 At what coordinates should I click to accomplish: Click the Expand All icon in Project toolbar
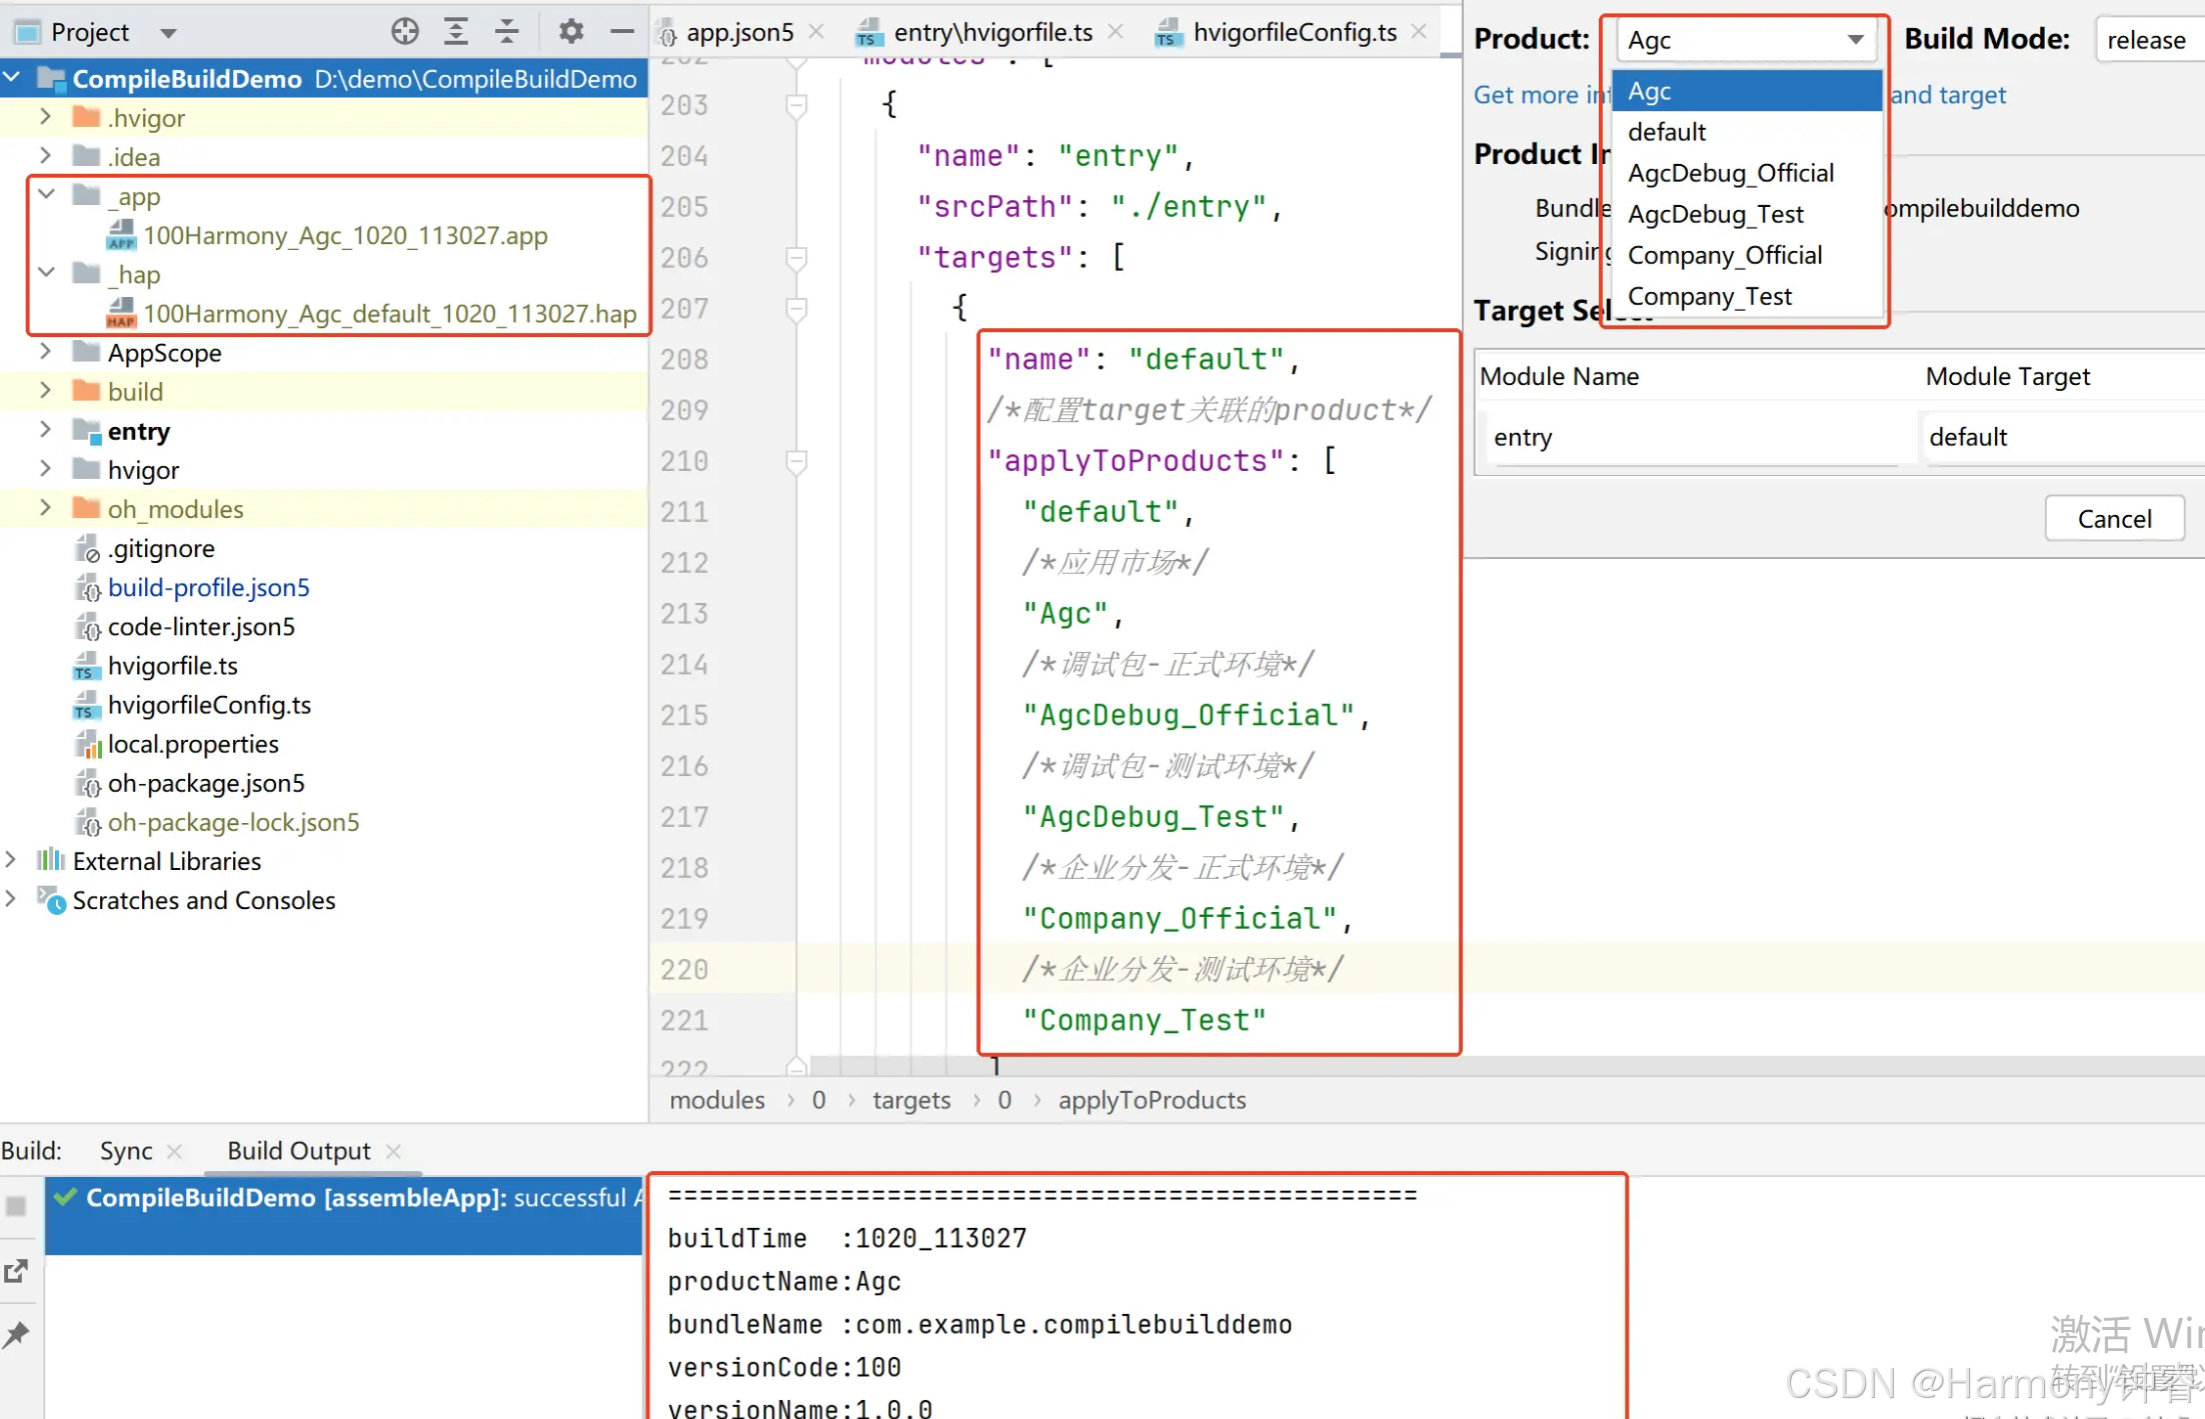(456, 32)
